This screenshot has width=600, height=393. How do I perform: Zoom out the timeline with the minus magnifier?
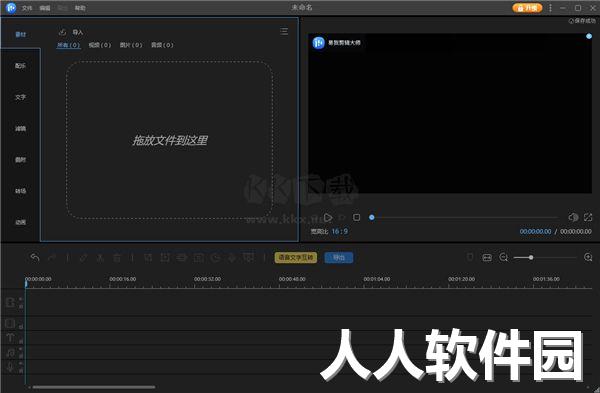(x=504, y=258)
